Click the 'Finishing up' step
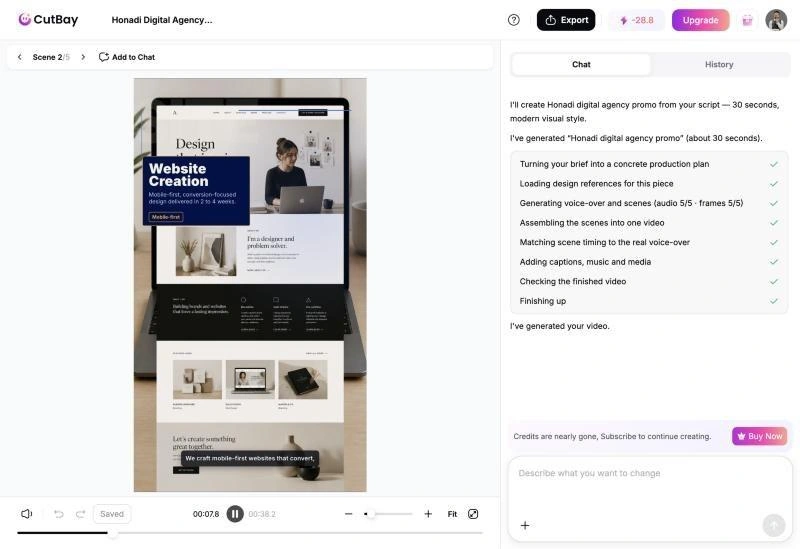The image size is (800, 549). (542, 301)
